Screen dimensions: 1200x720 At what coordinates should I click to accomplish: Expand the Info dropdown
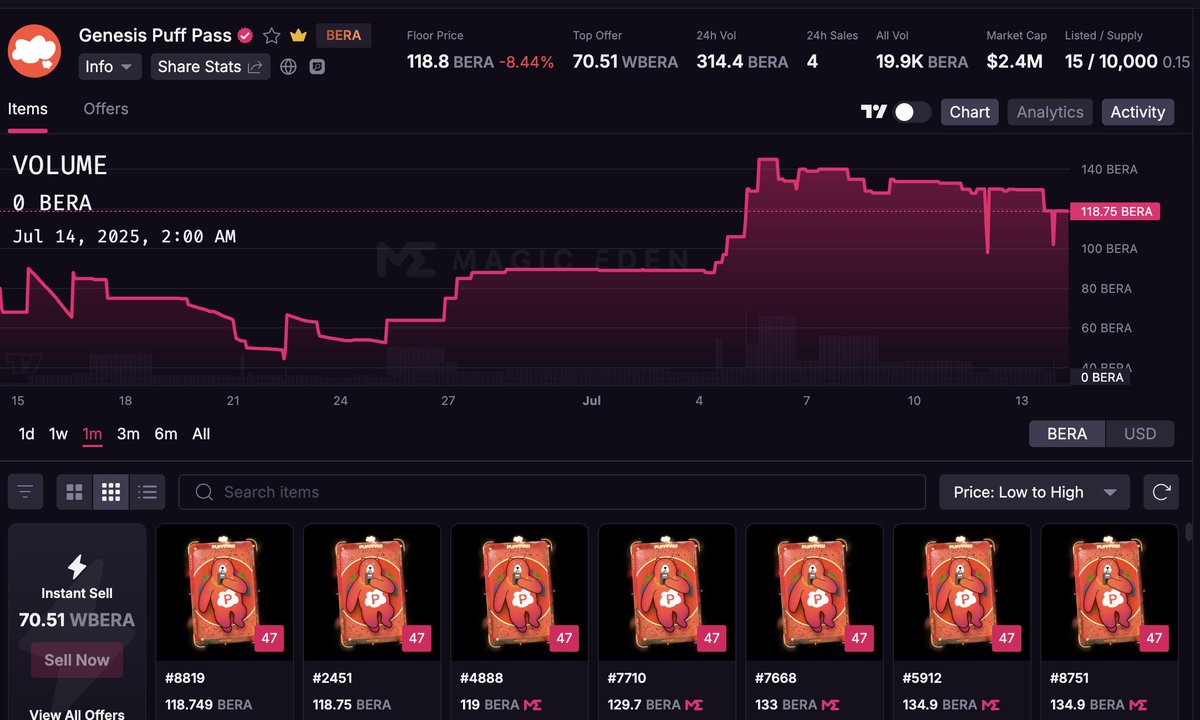(x=110, y=67)
